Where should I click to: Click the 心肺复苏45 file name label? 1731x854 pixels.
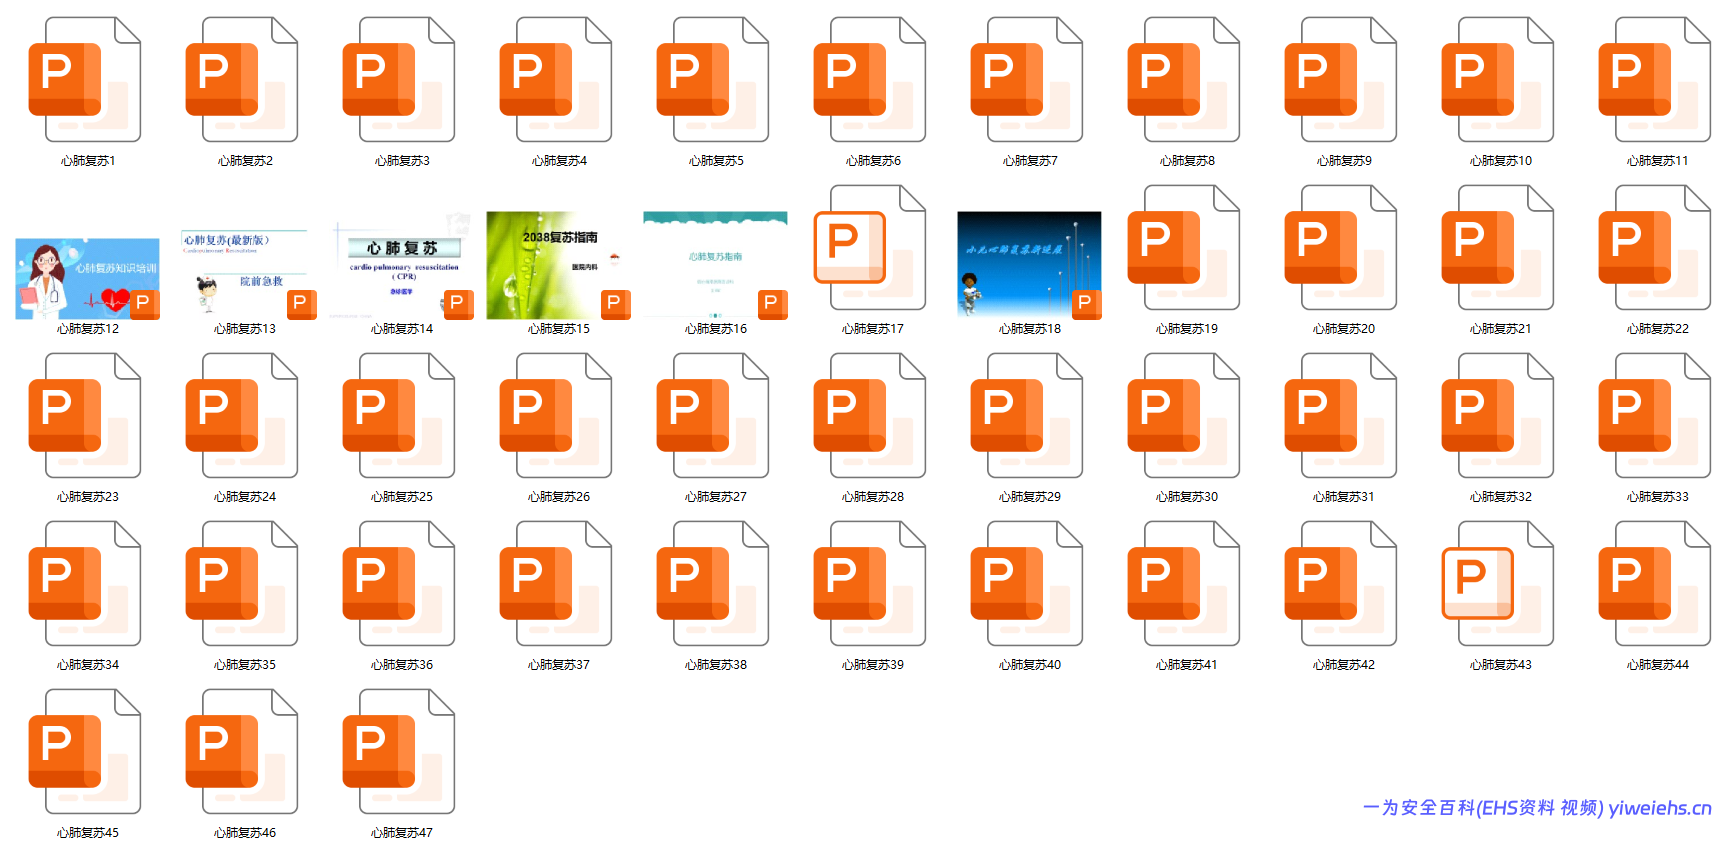coord(88,833)
